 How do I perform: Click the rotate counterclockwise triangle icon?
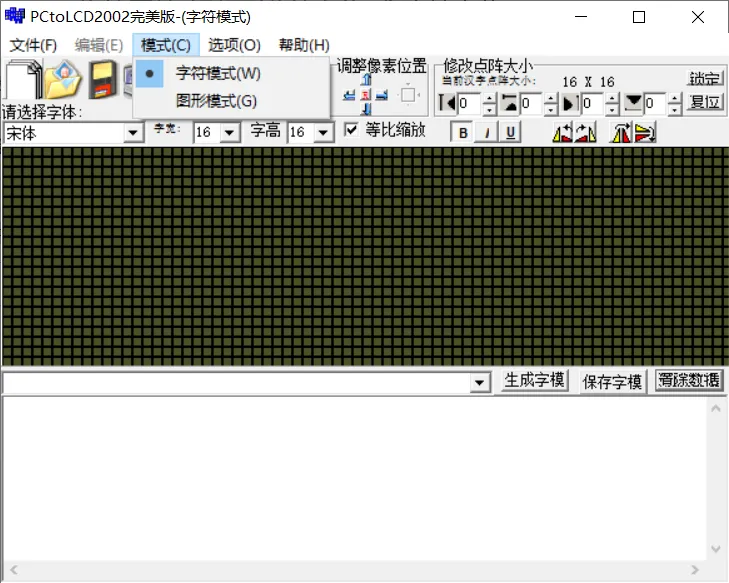(563, 133)
